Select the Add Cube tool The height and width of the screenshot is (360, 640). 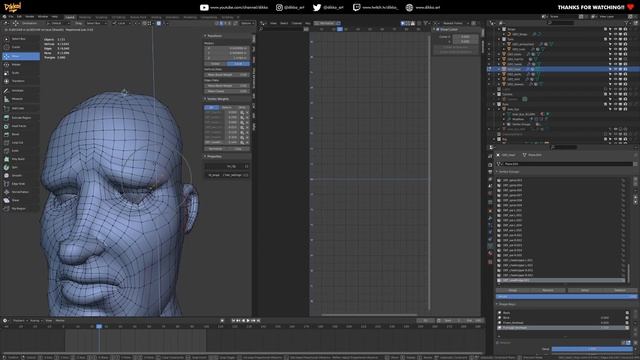coord(20,109)
